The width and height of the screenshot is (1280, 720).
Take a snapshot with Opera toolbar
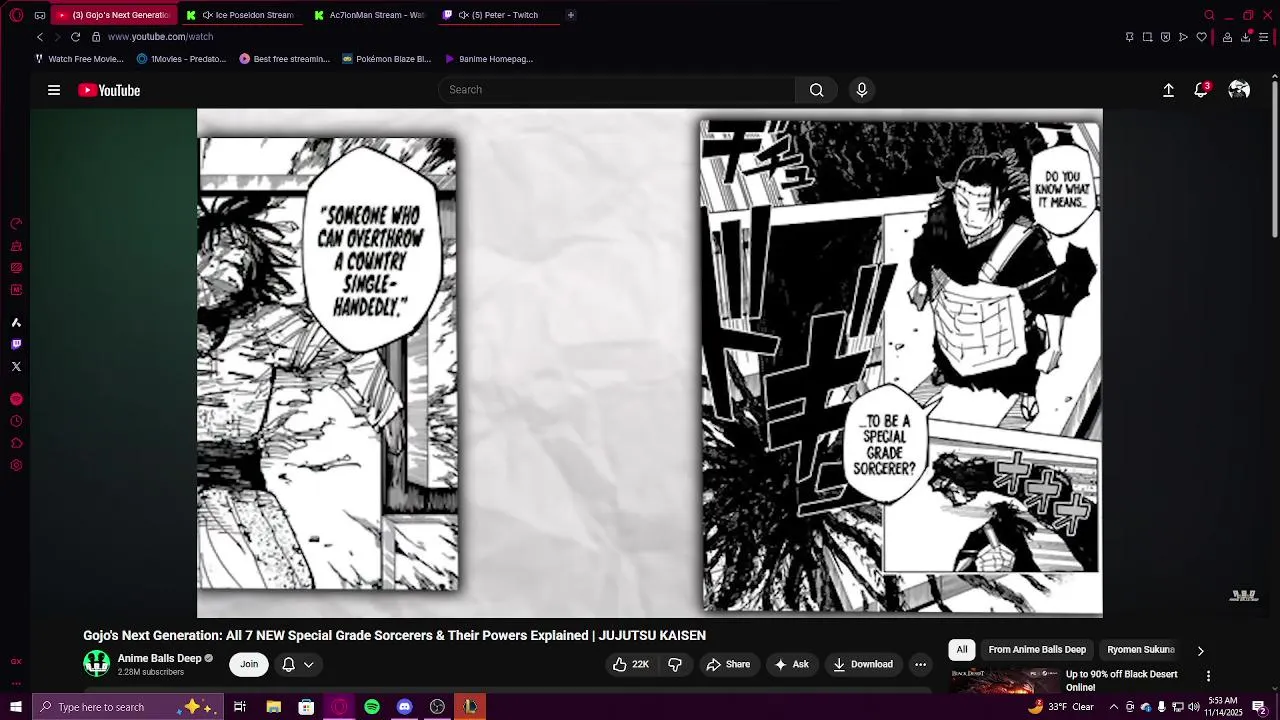[1147, 37]
